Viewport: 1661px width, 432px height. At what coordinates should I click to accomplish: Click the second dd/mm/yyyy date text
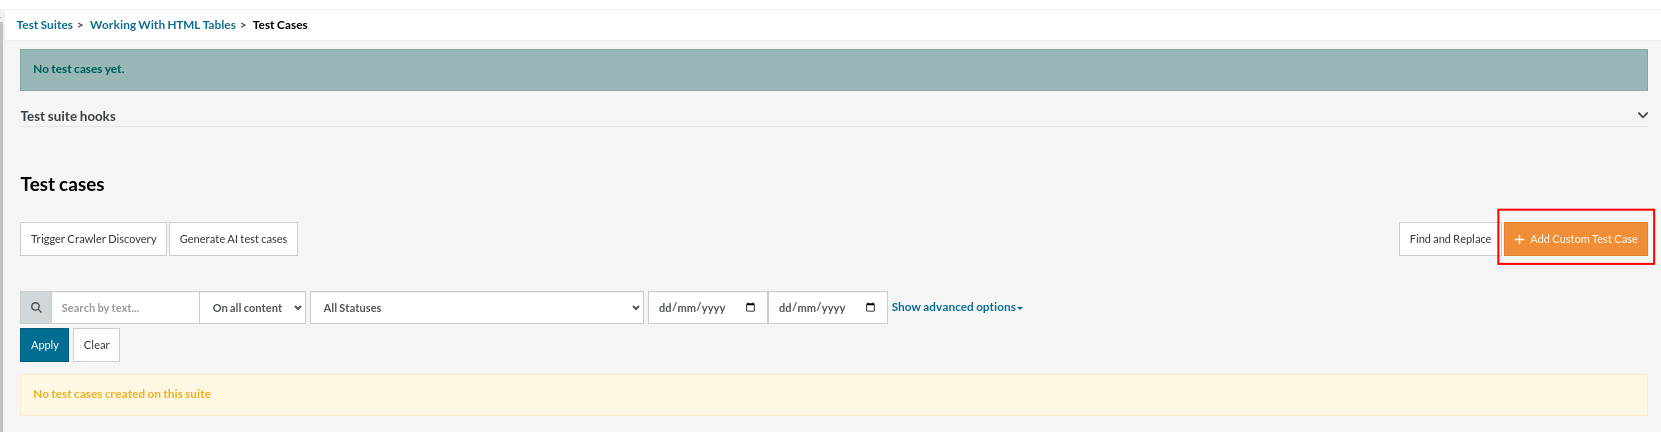coord(812,308)
